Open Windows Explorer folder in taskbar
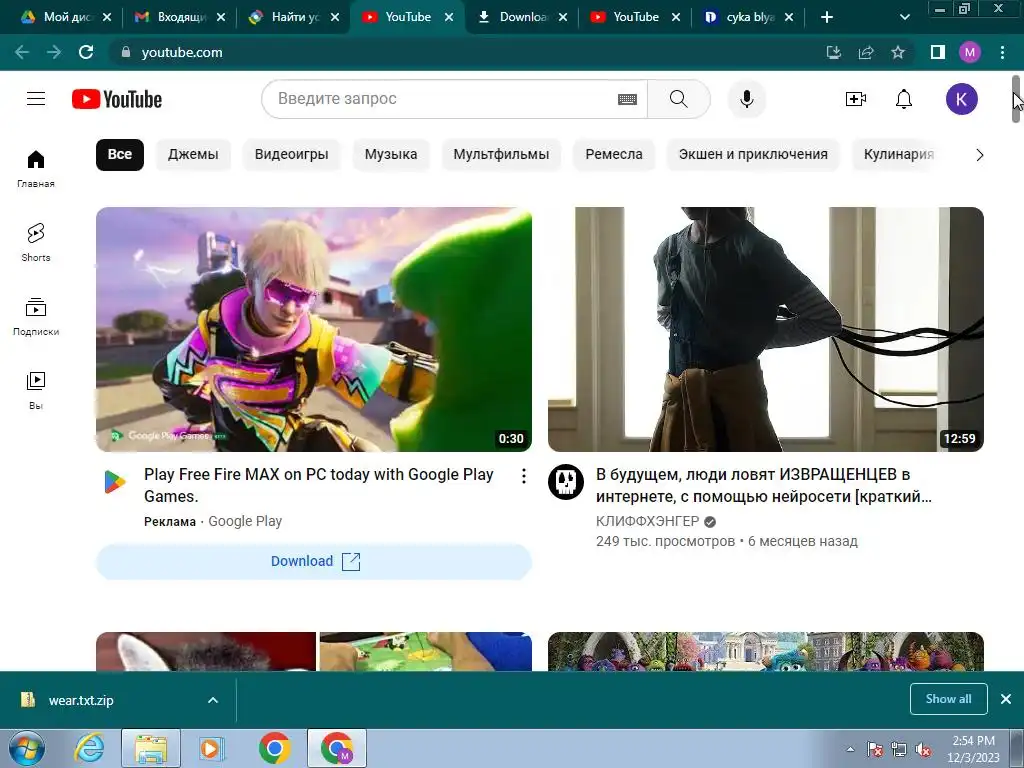 coord(151,748)
